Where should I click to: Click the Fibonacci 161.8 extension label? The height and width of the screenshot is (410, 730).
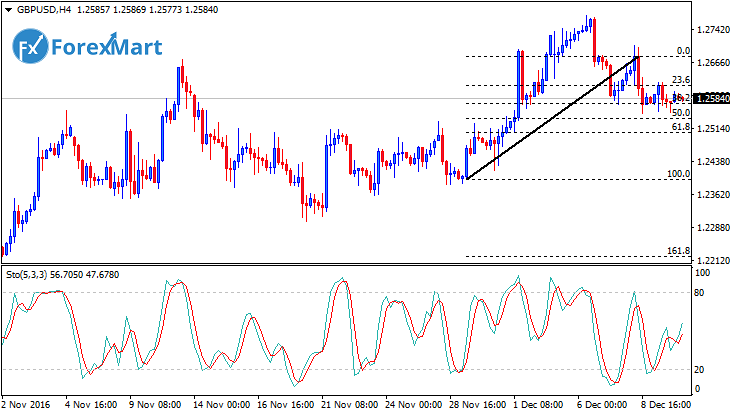point(678,251)
